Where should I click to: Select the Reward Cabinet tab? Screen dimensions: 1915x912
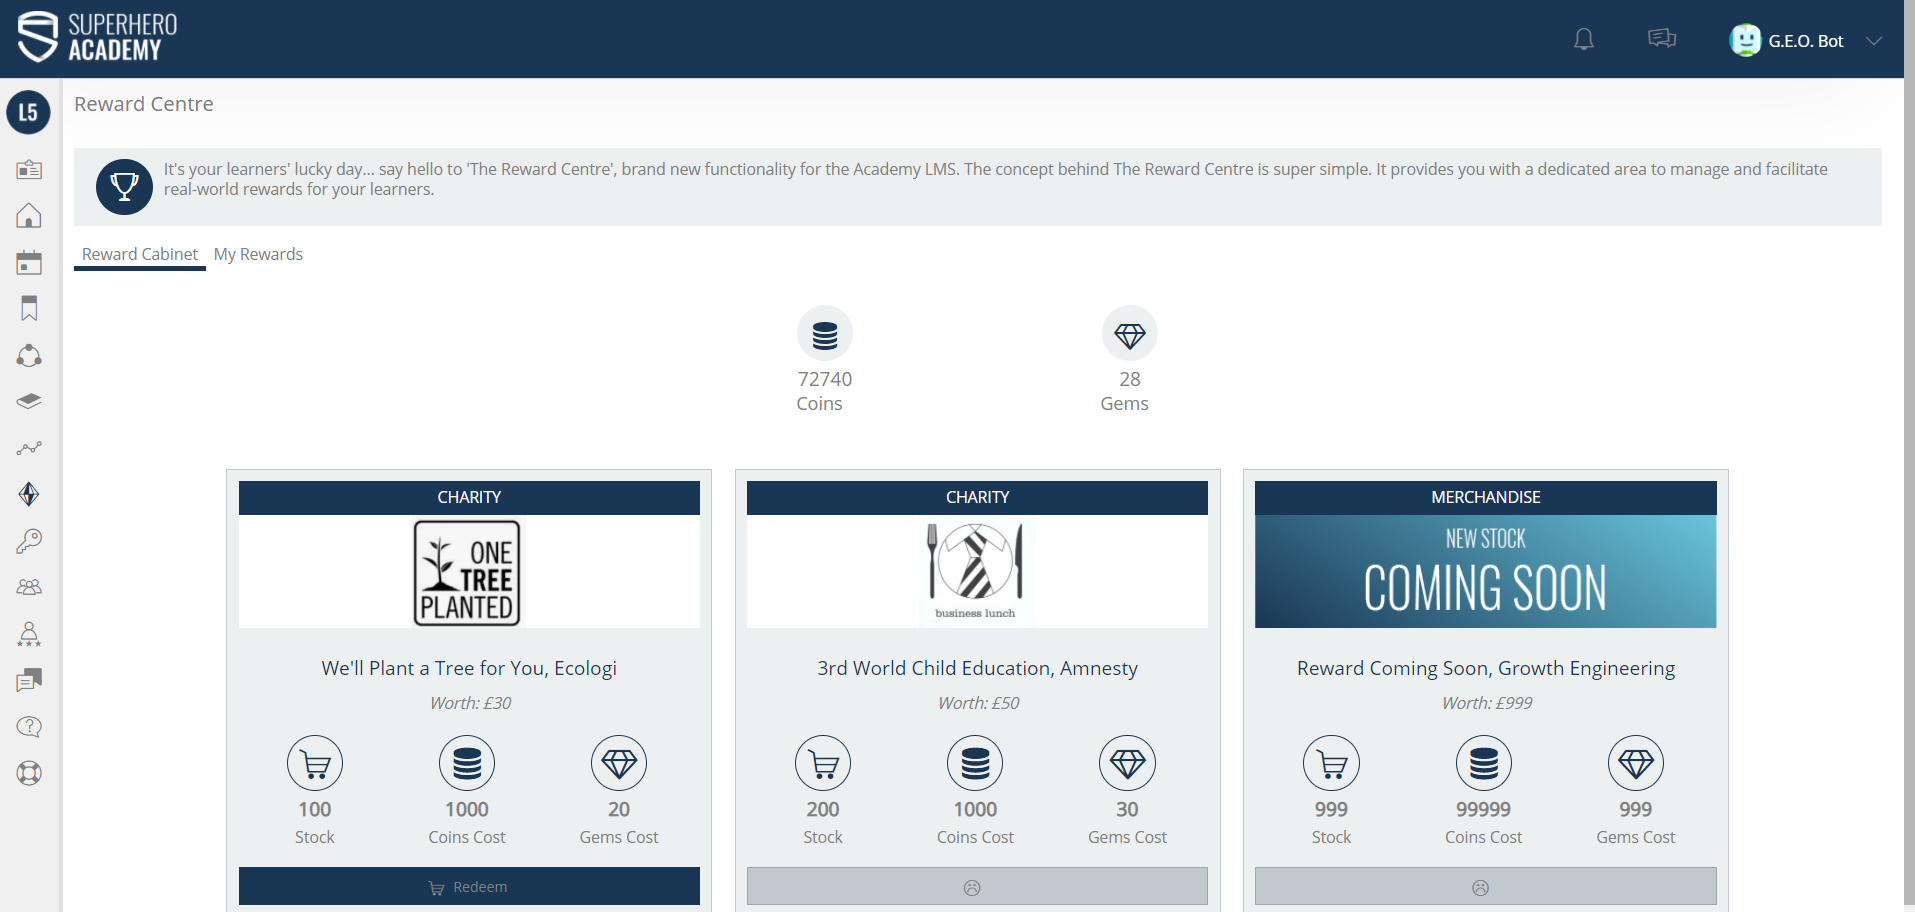click(140, 254)
